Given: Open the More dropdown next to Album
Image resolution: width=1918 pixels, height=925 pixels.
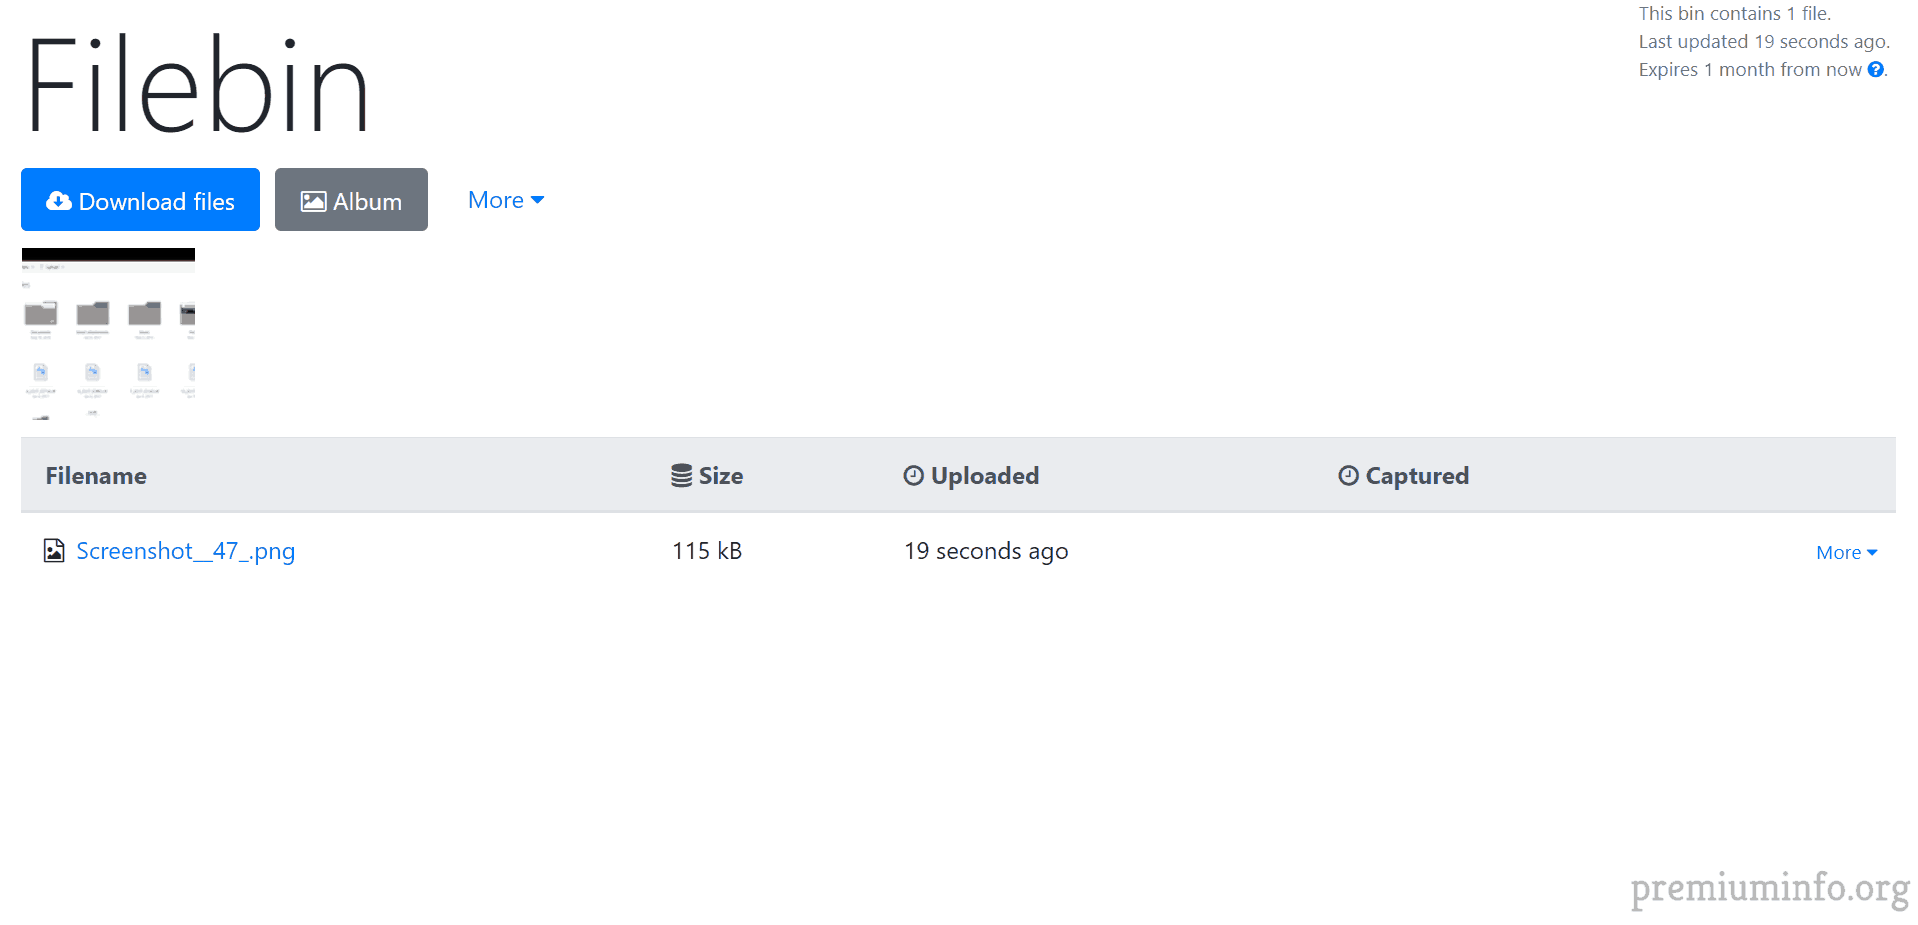Looking at the screenshot, I should (x=506, y=200).
